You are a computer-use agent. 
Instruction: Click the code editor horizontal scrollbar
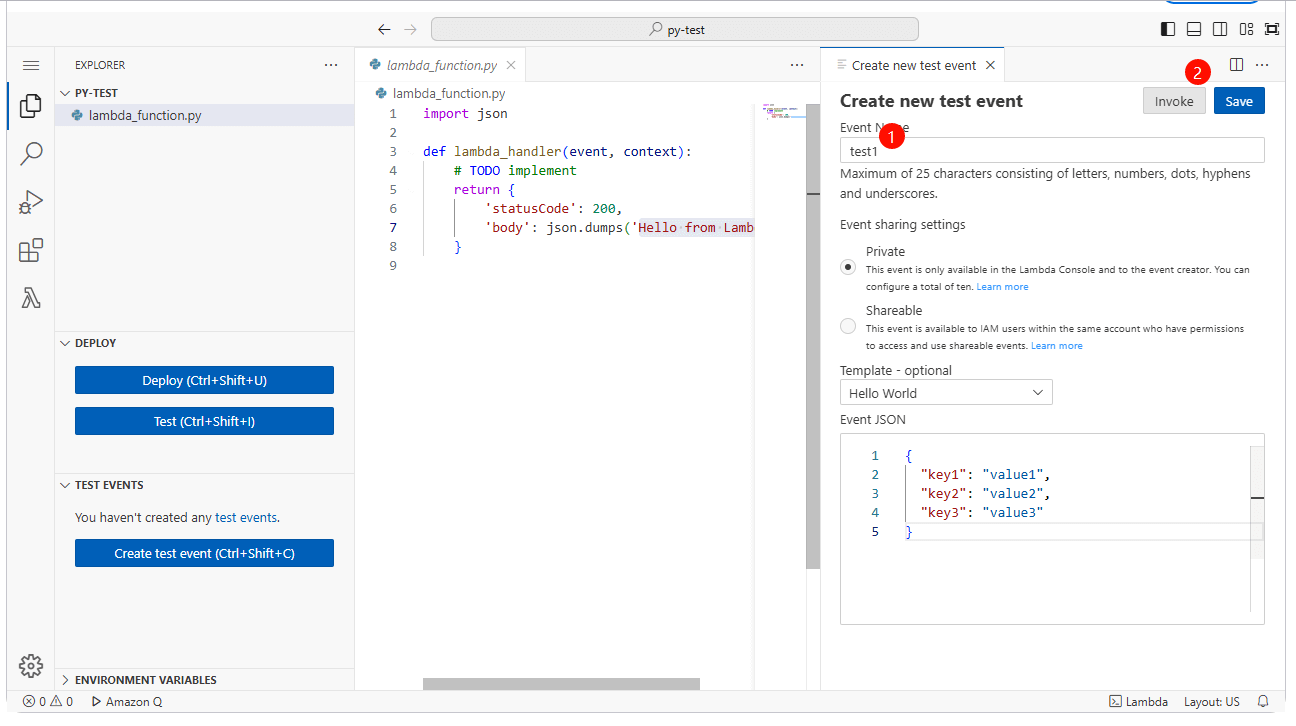[561, 684]
